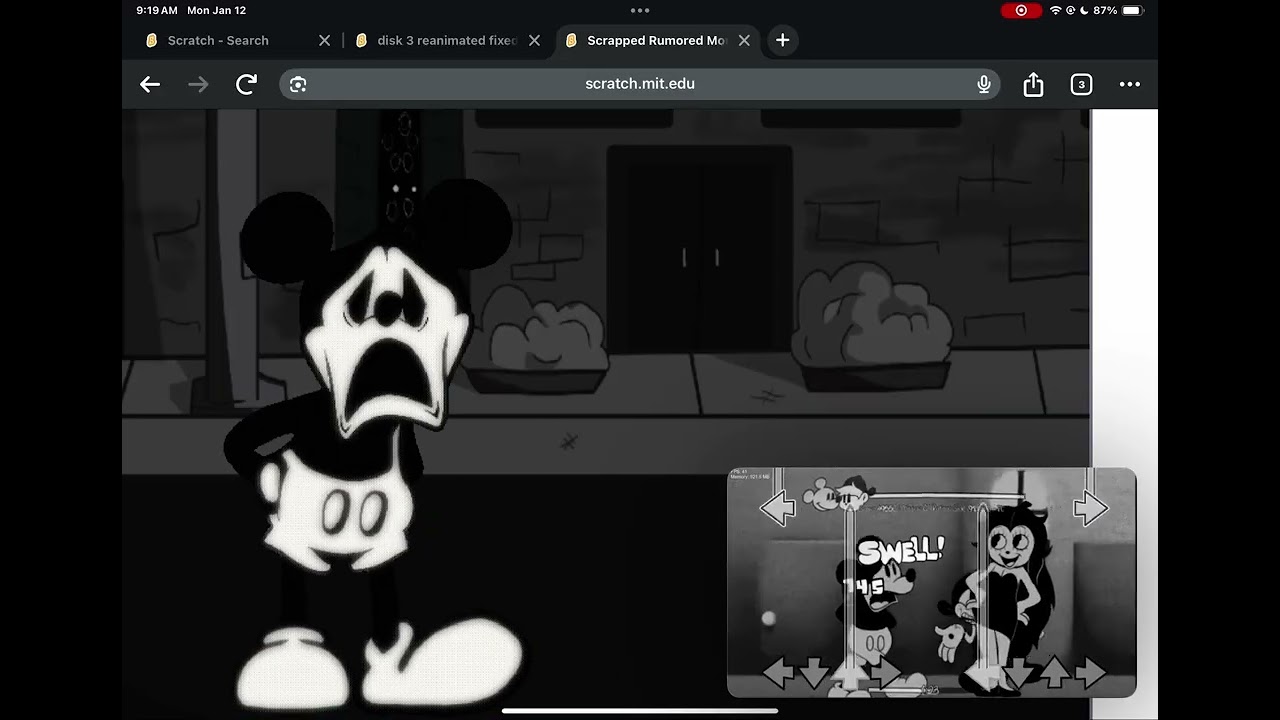Reload the current Scratch page
Image resolution: width=1280 pixels, height=720 pixels.
(x=246, y=84)
